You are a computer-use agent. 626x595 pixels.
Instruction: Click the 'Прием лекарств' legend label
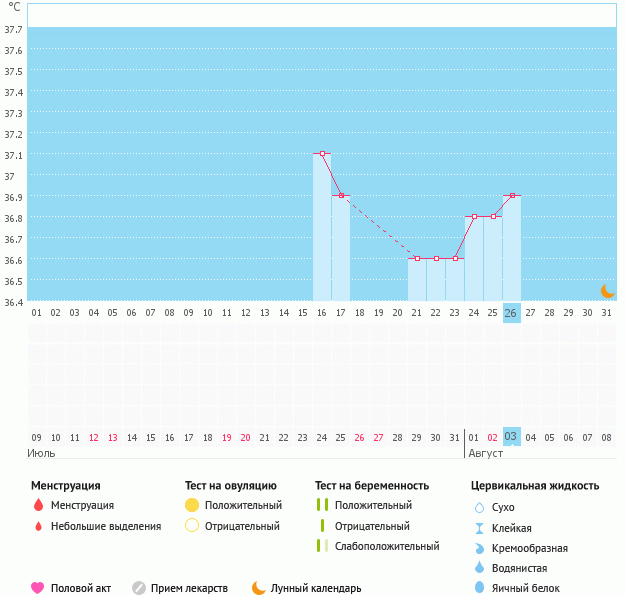click(x=189, y=588)
